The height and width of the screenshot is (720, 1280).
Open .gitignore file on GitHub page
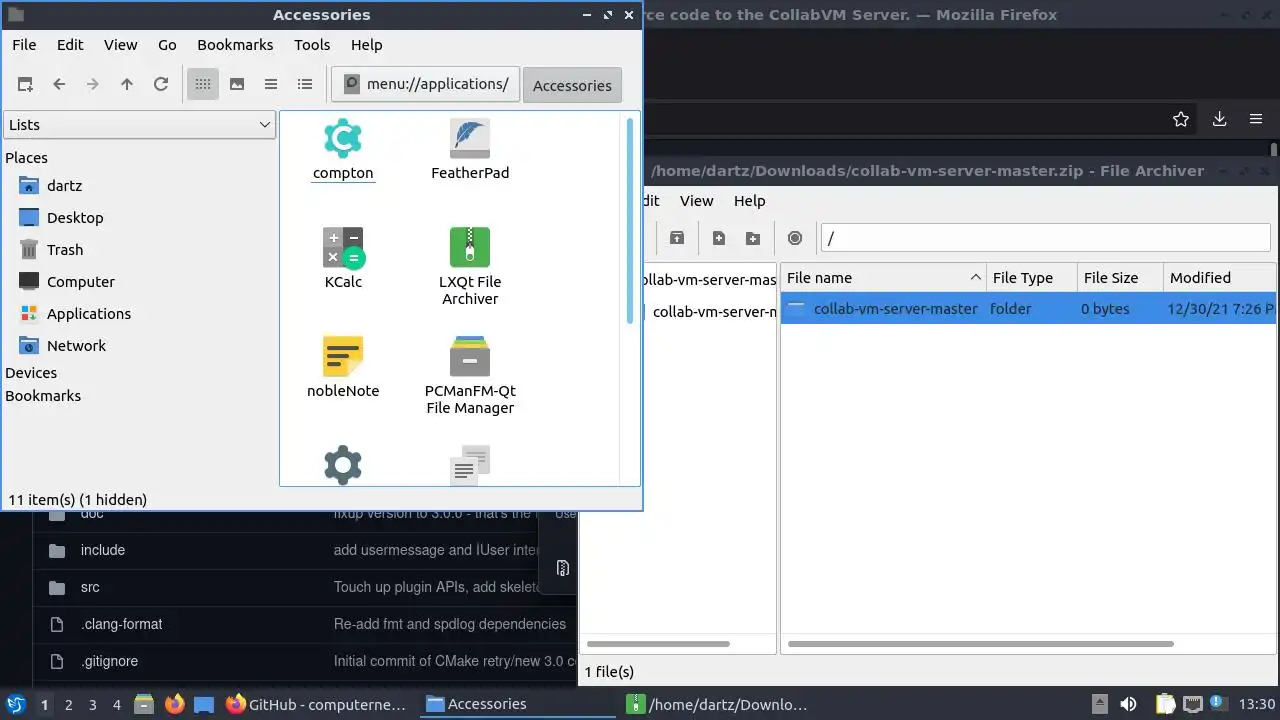(109, 661)
